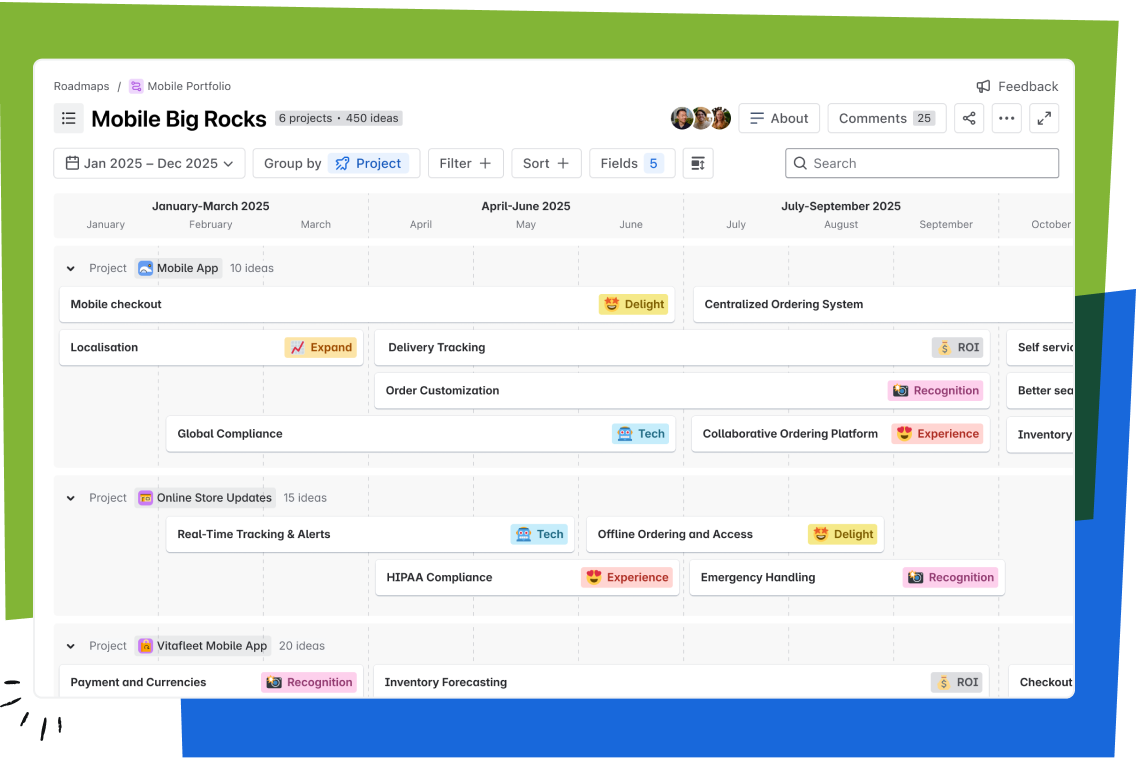1136x758 pixels.
Task: Click Experience tag on Collaborative Ordering Platform
Action: click(x=937, y=433)
